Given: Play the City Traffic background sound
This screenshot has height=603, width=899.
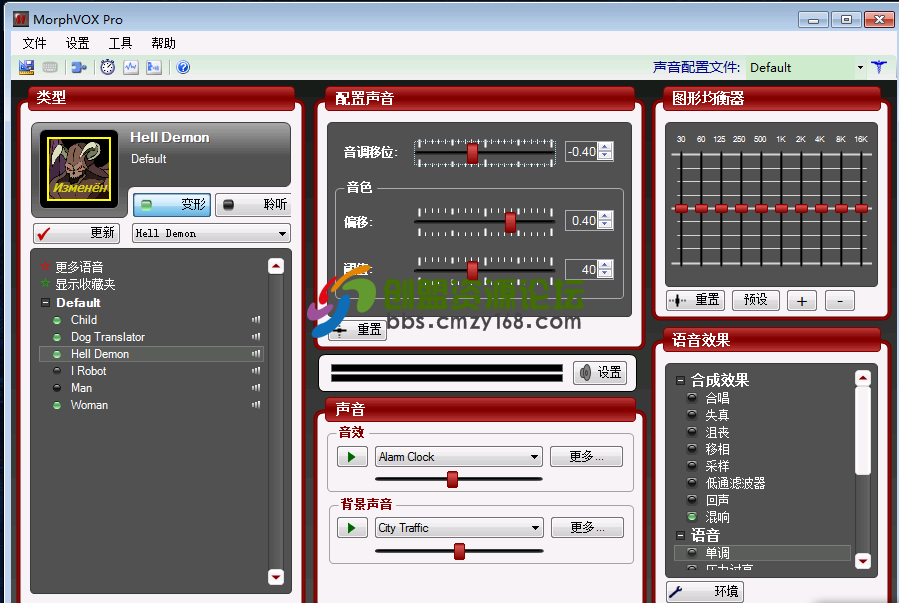Looking at the screenshot, I should click(x=352, y=528).
